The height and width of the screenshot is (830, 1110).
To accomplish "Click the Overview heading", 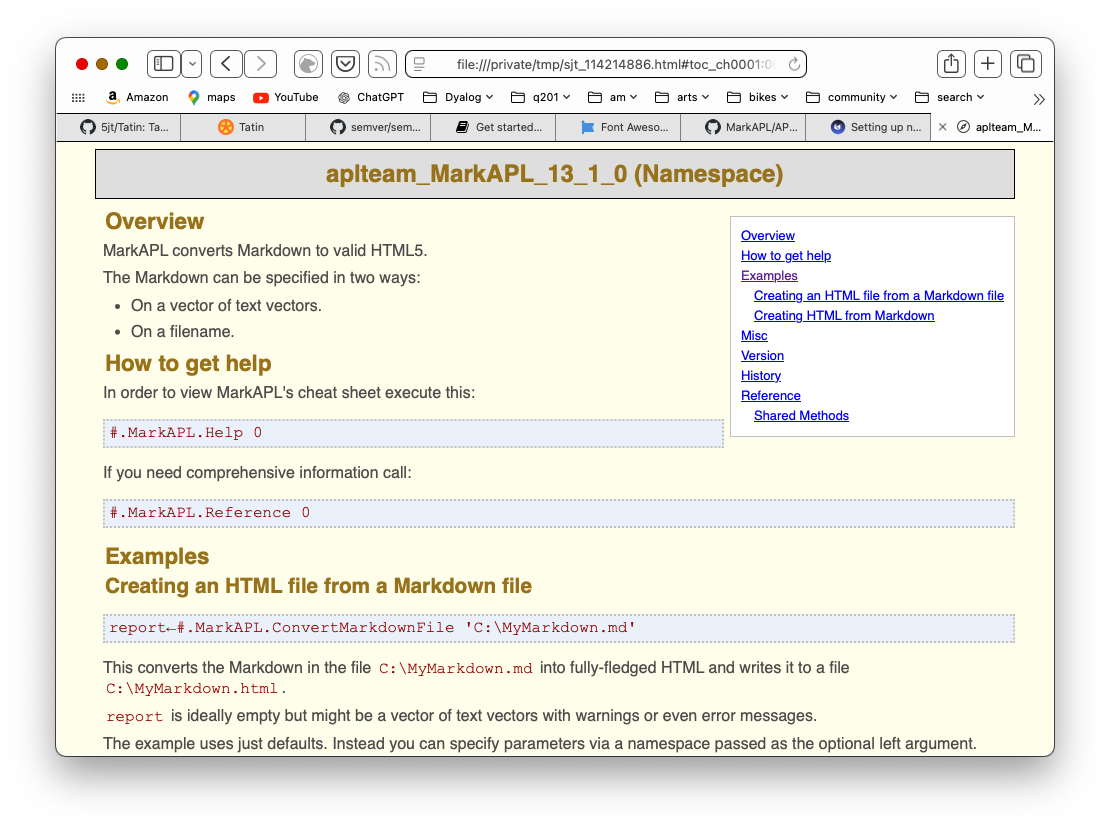I will click(154, 221).
